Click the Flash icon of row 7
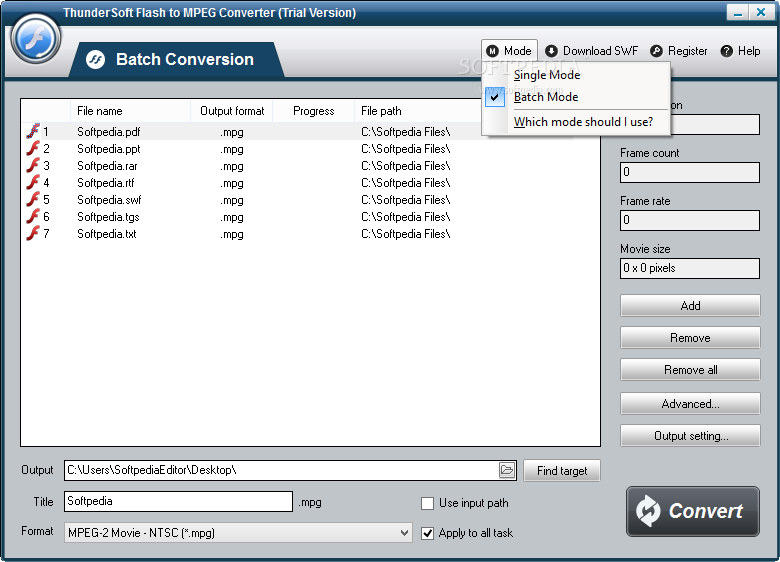This screenshot has height=562, width=780. pos(33,233)
